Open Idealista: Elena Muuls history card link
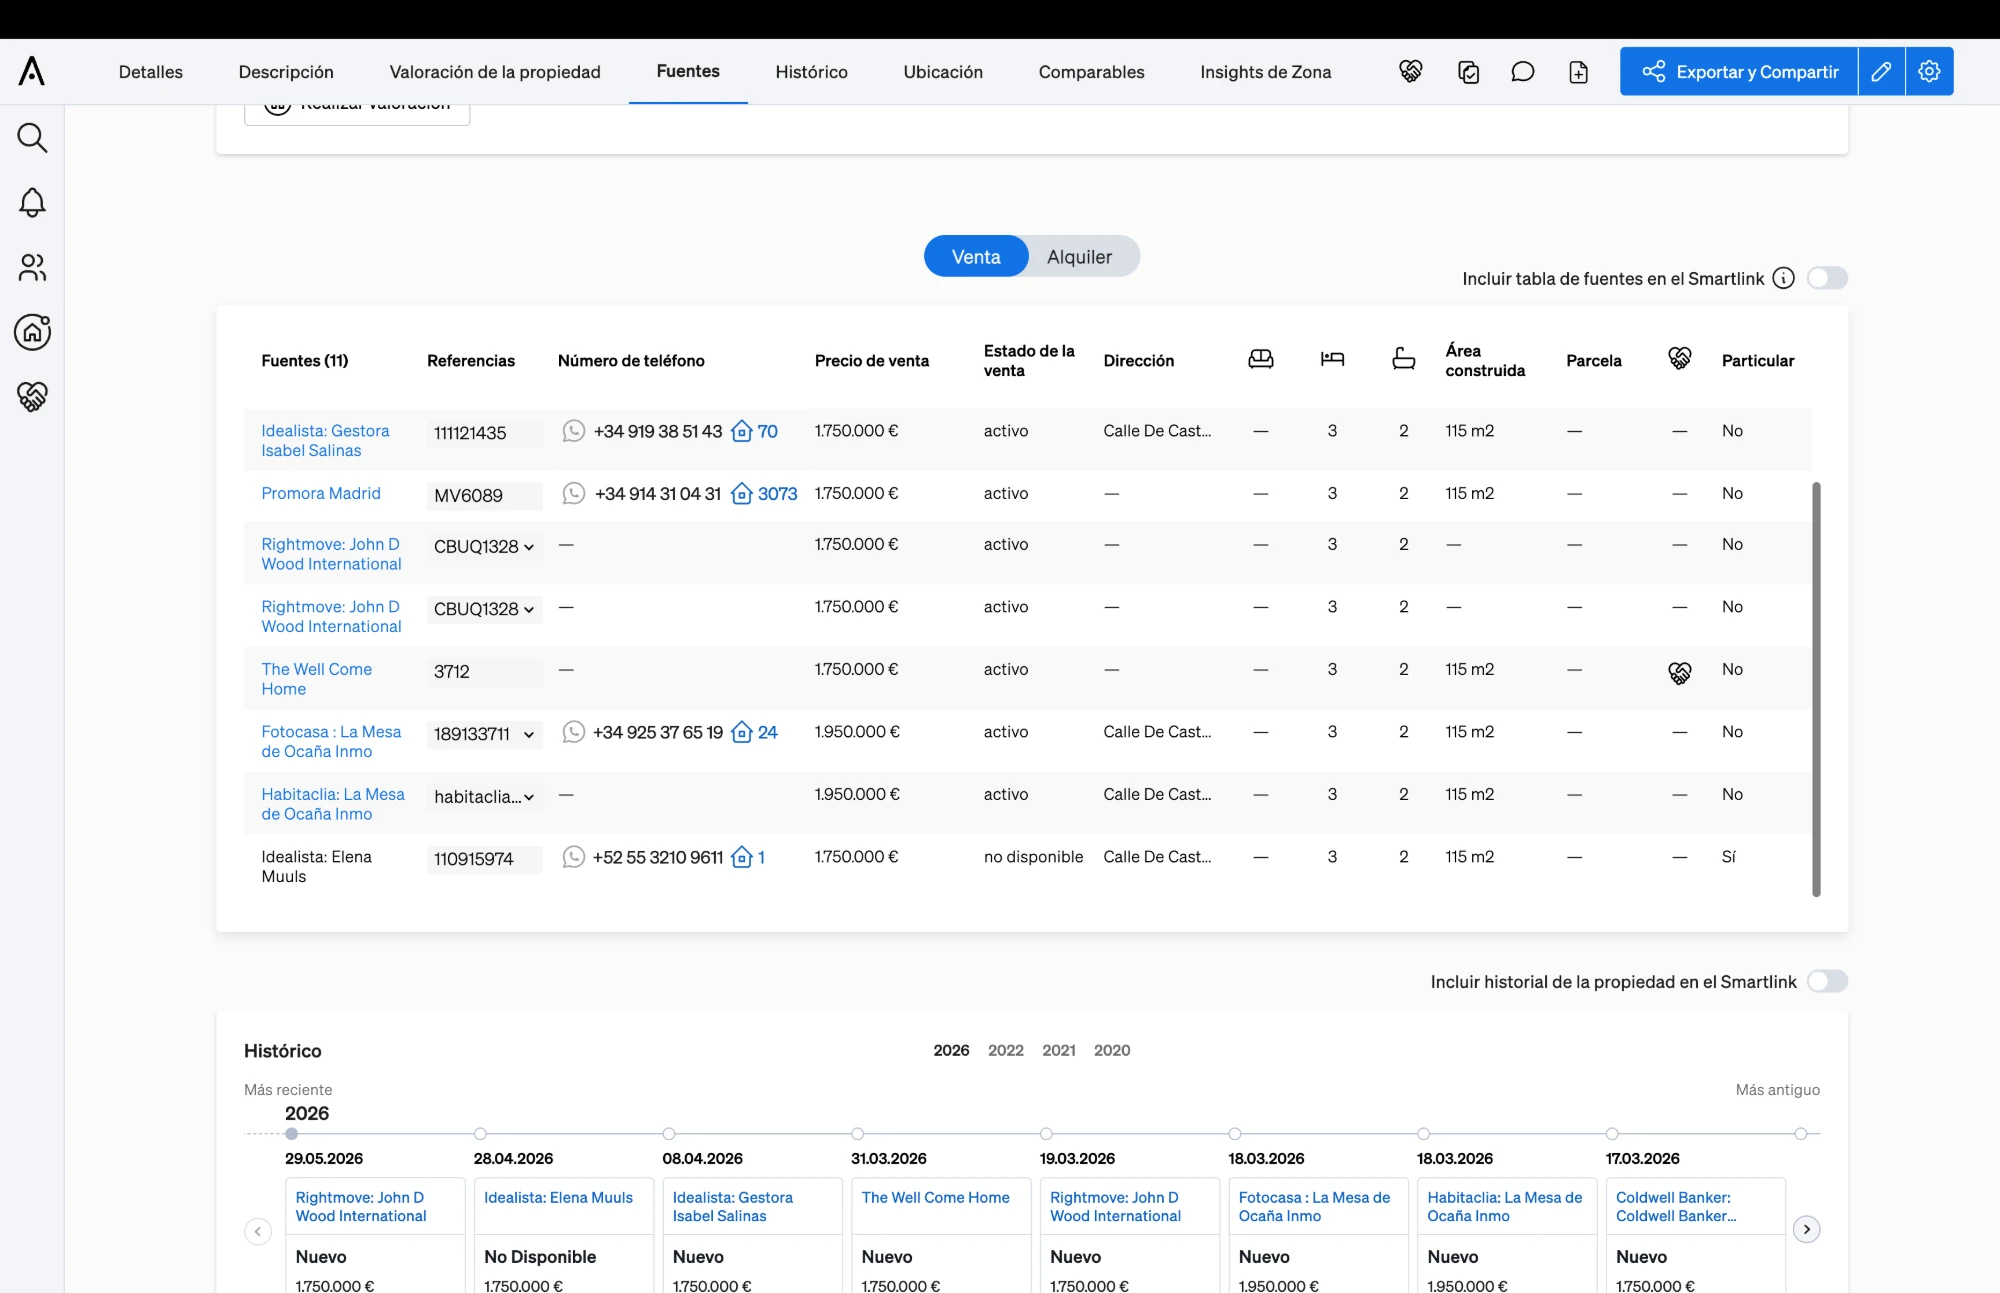This screenshot has width=2000, height=1293. click(x=558, y=1197)
